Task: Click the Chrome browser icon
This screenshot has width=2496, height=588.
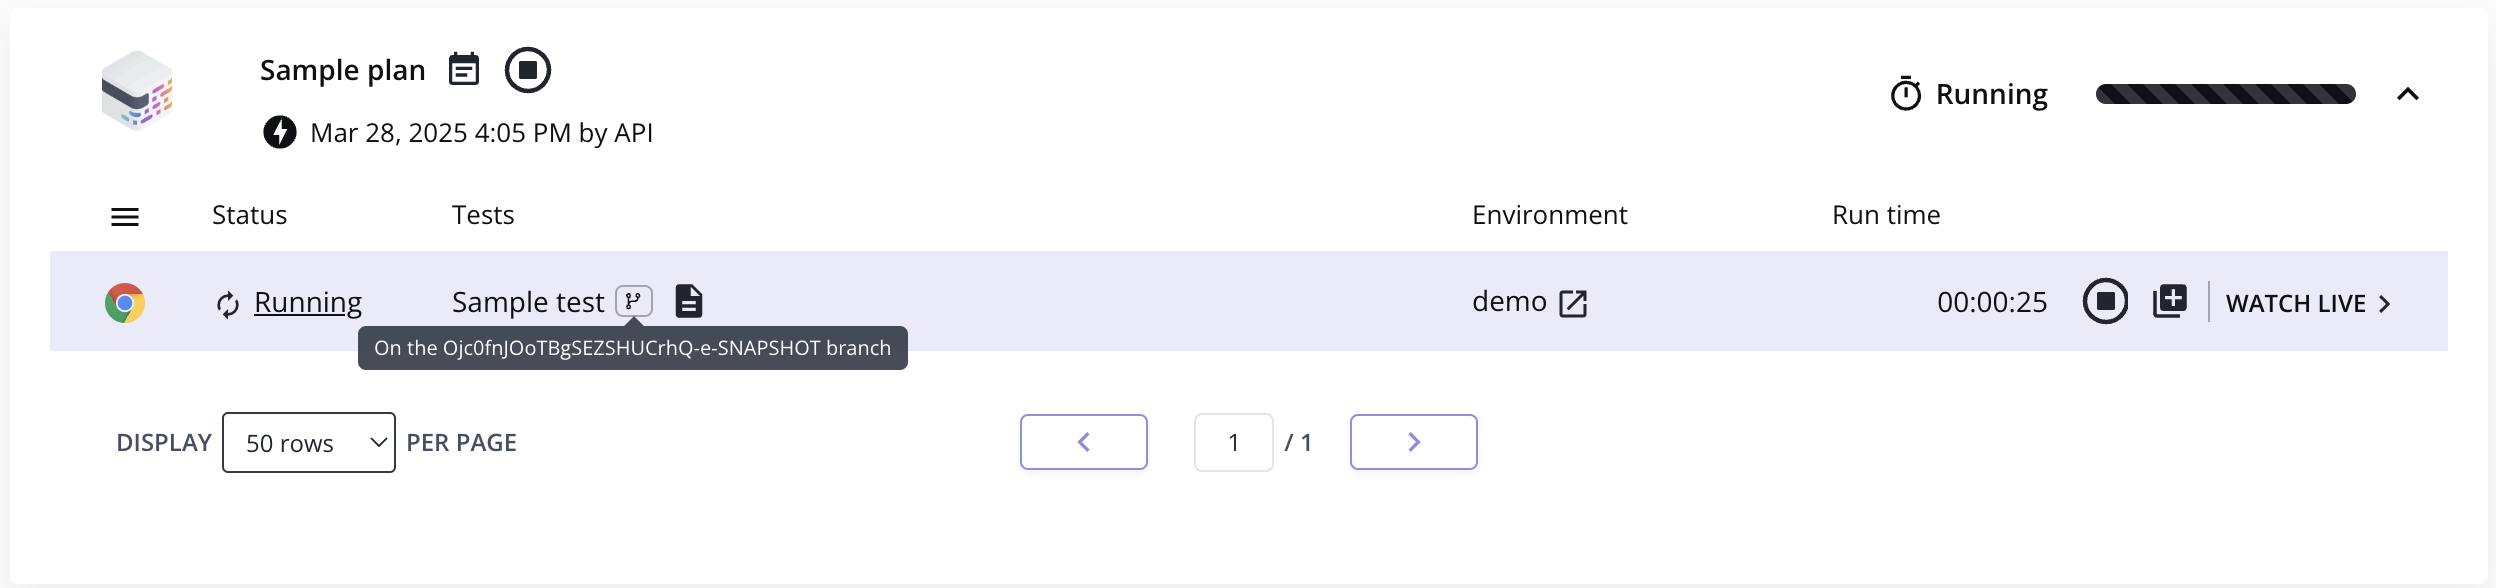Action: point(125,302)
